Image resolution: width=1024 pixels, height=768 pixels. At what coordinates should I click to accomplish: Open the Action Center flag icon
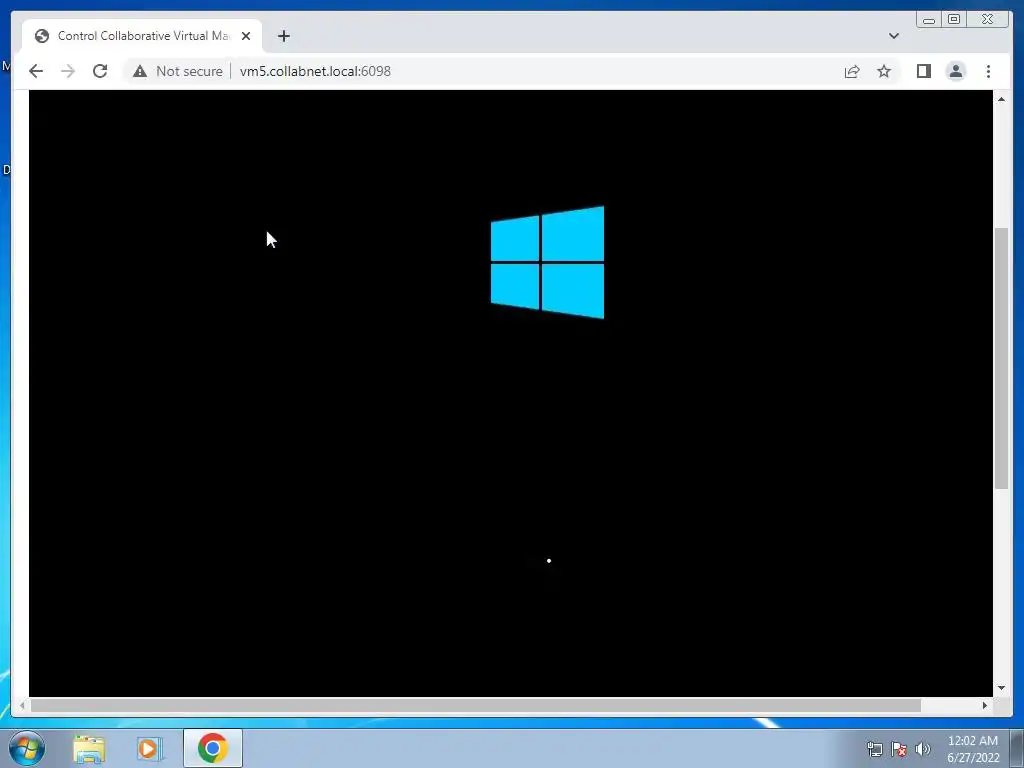tap(899, 749)
